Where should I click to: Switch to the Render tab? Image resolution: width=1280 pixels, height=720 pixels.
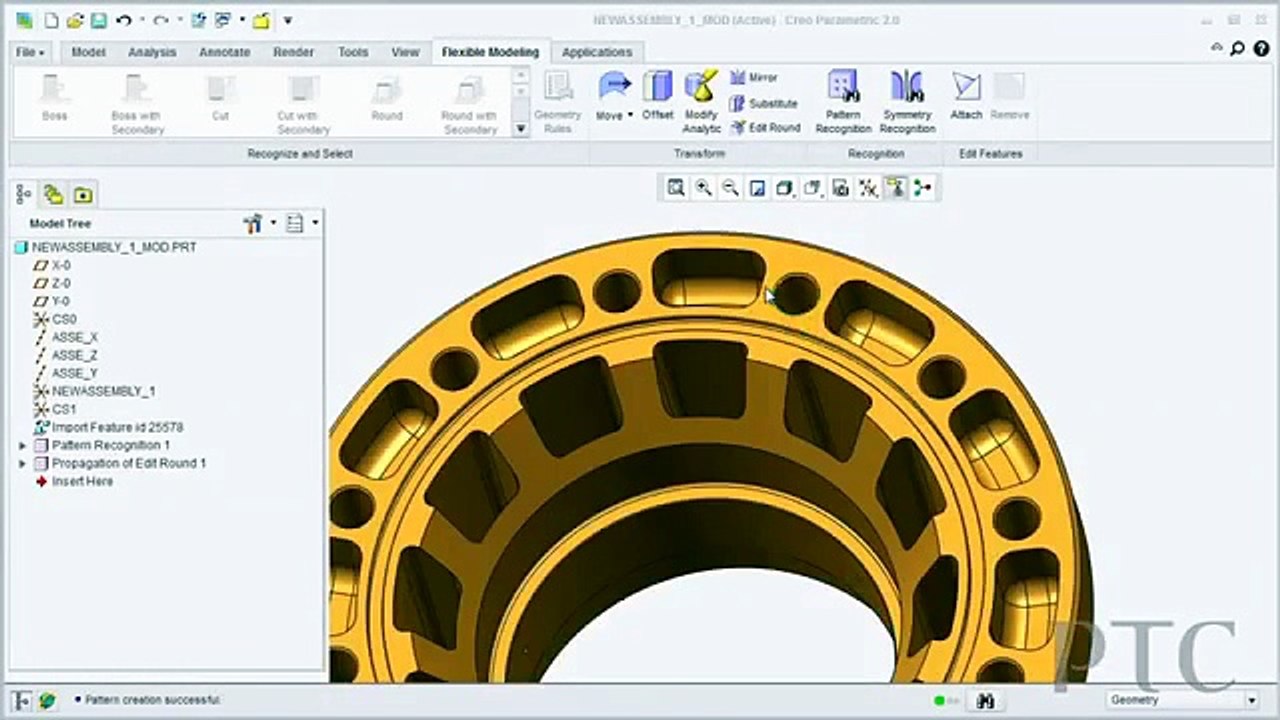click(x=293, y=52)
